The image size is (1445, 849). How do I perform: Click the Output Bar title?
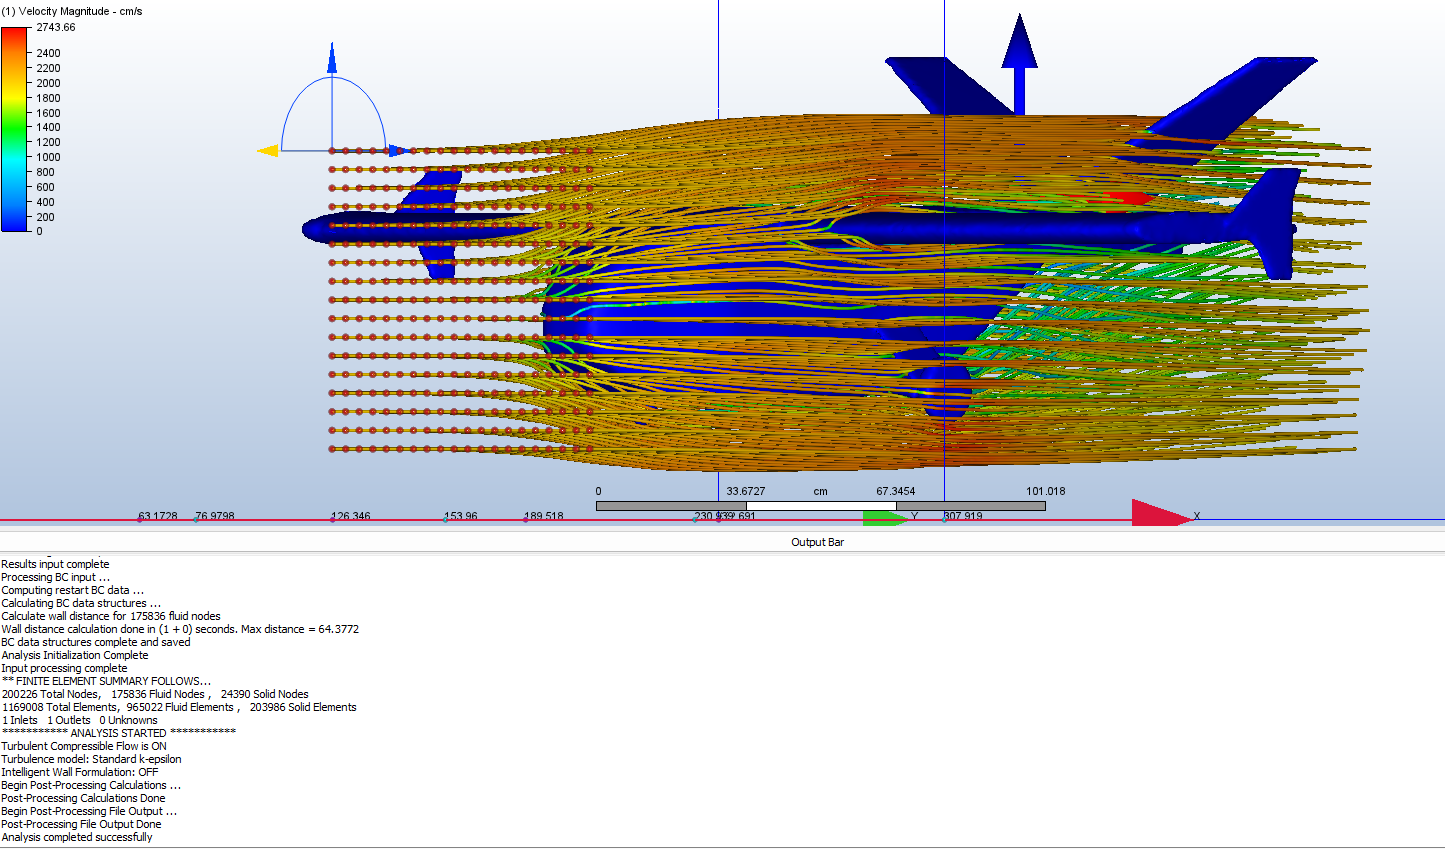point(817,542)
